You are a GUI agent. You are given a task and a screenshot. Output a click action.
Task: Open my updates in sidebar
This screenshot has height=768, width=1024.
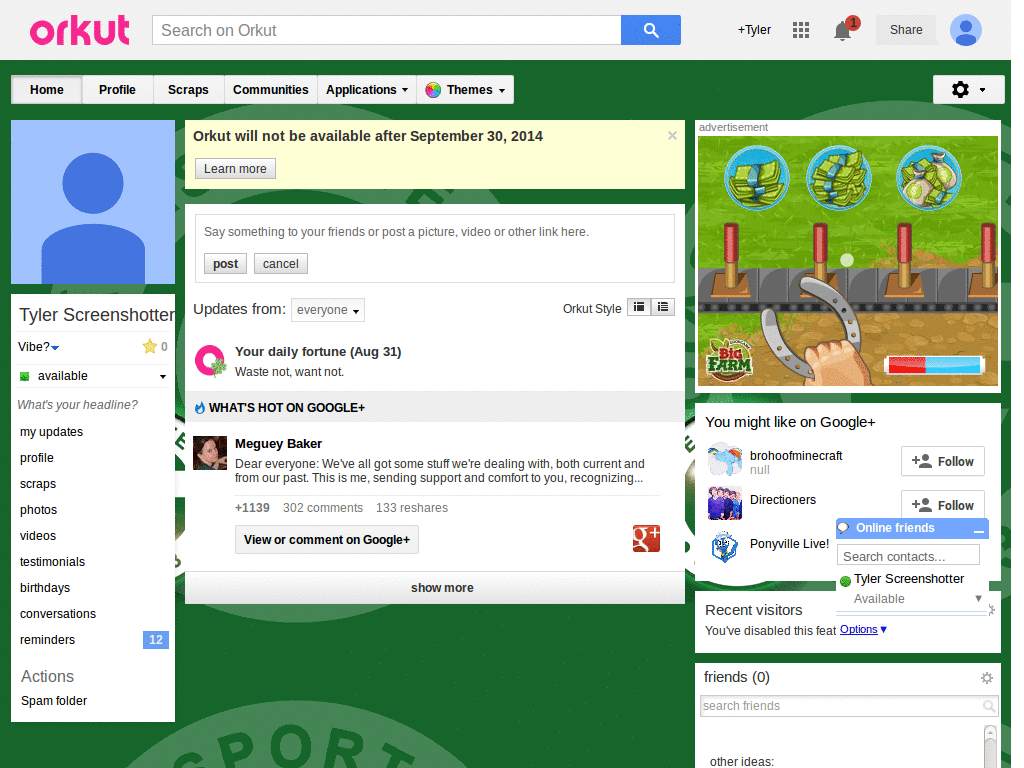click(x=52, y=432)
